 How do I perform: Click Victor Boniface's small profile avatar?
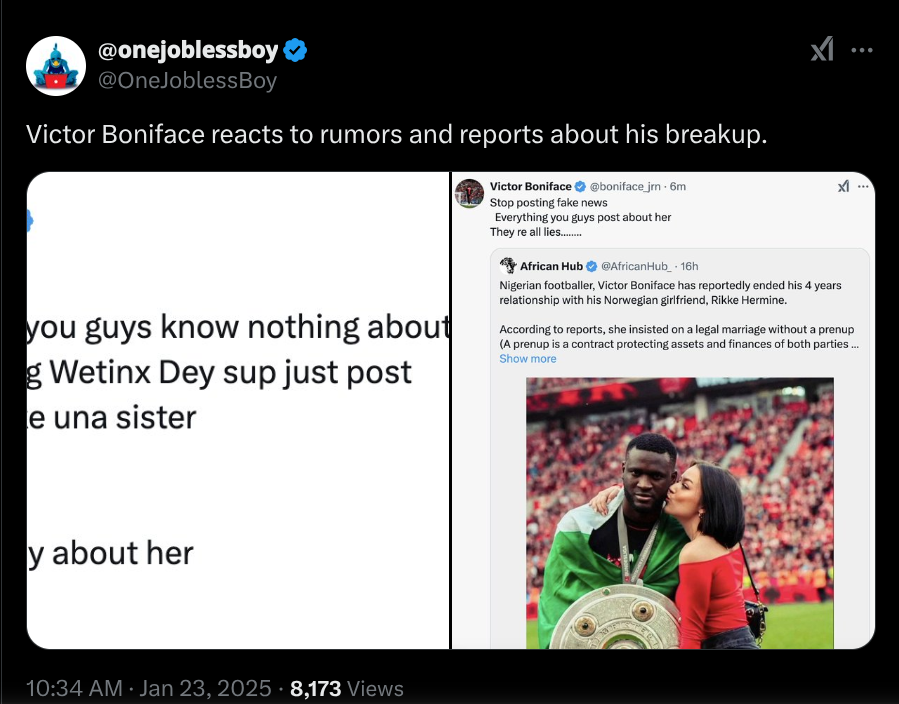(470, 192)
